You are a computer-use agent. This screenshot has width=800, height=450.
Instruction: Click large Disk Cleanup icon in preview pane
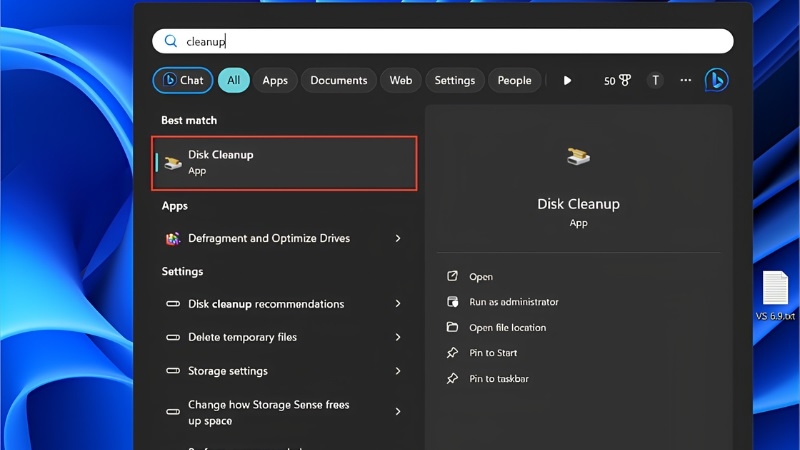point(578,156)
